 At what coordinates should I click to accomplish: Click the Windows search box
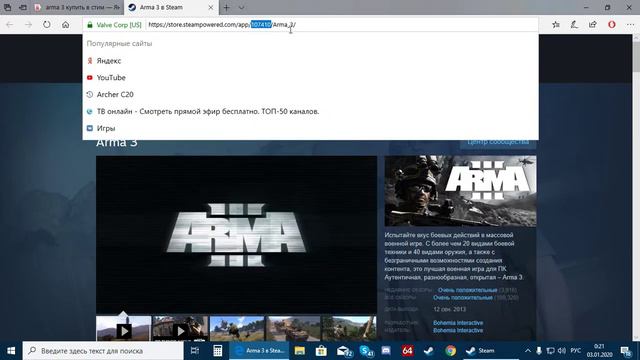coord(103,351)
